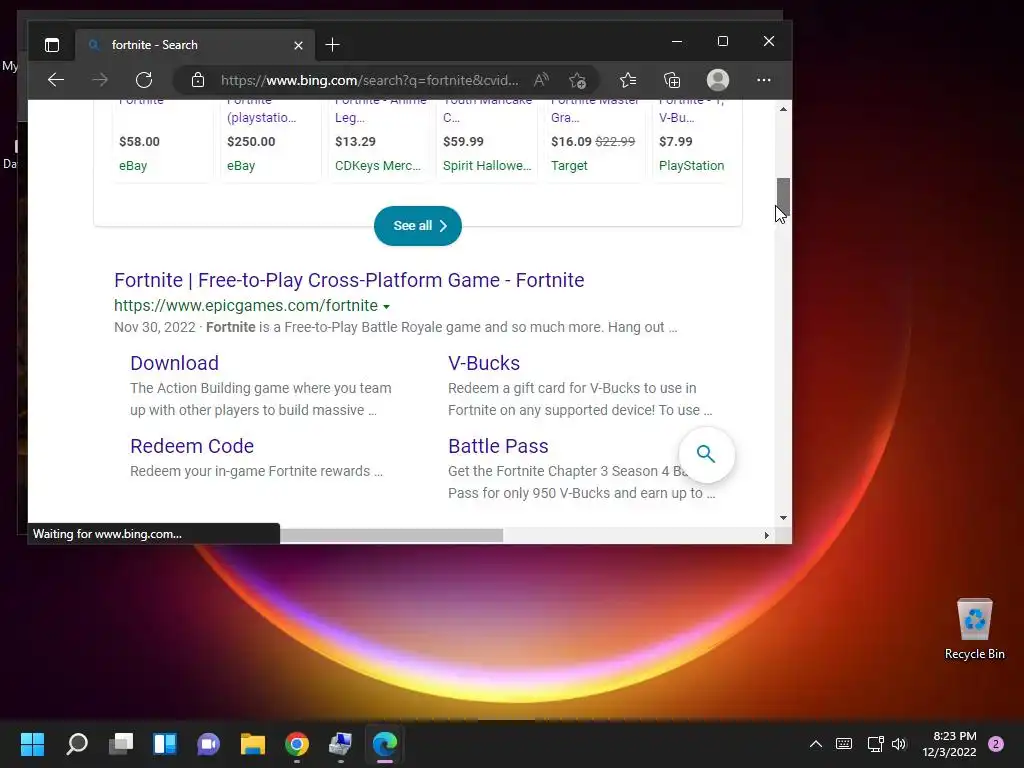Open the Widgets panel
The width and height of the screenshot is (1024, 768).
point(165,744)
